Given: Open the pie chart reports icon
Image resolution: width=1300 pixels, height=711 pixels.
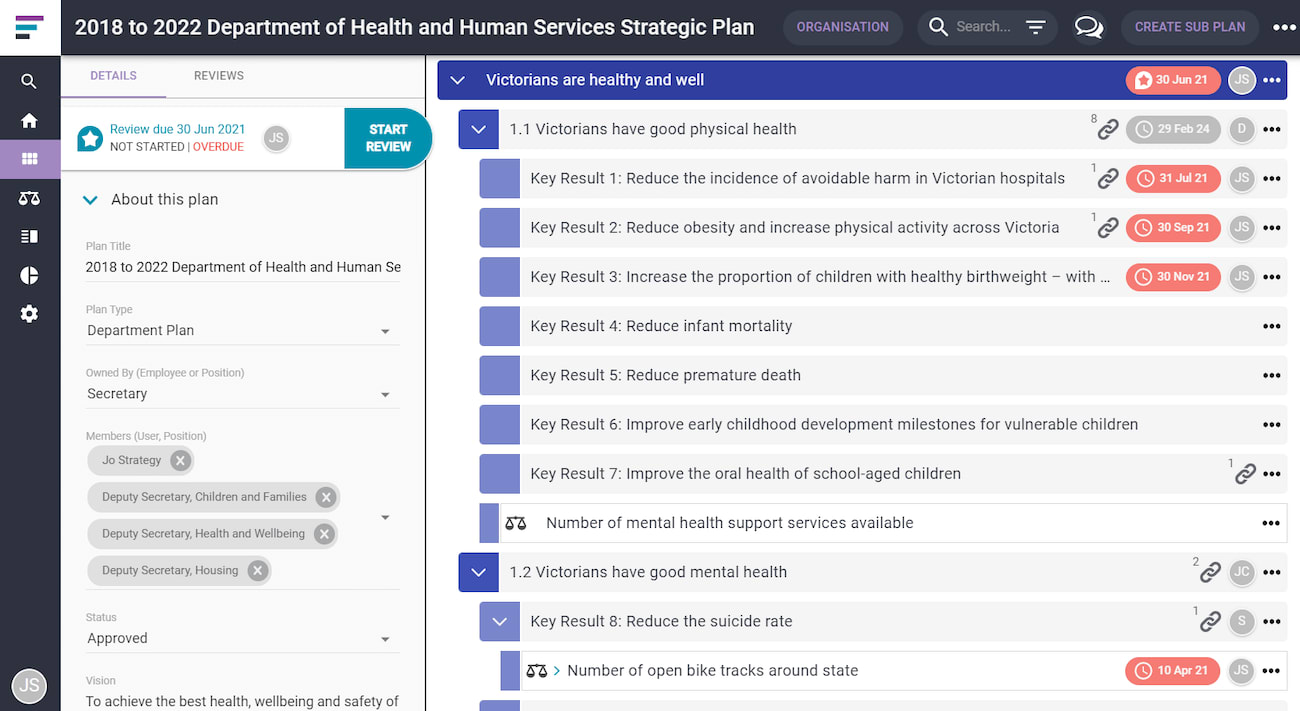Looking at the screenshot, I should 29,275.
